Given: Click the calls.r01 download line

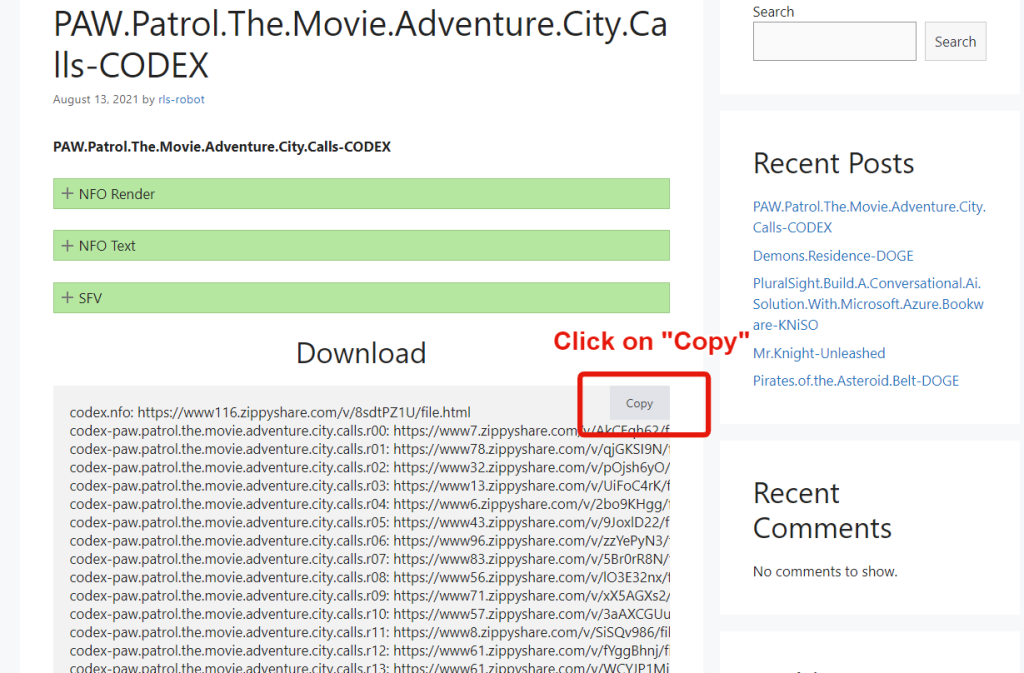Looking at the screenshot, I should coord(370,449).
